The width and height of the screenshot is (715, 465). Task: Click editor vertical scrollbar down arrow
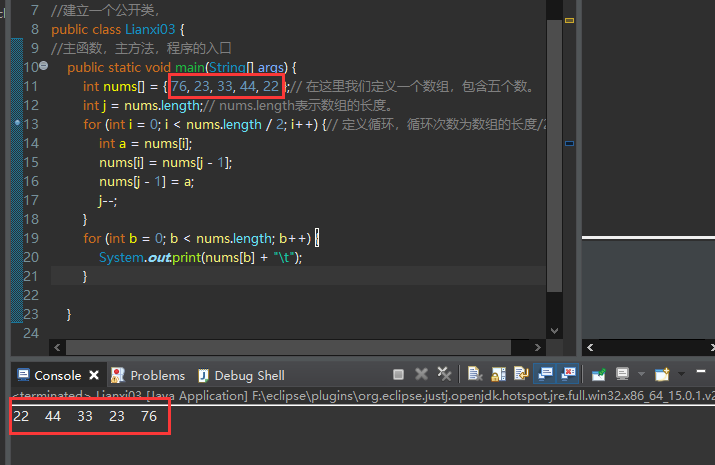tap(554, 331)
